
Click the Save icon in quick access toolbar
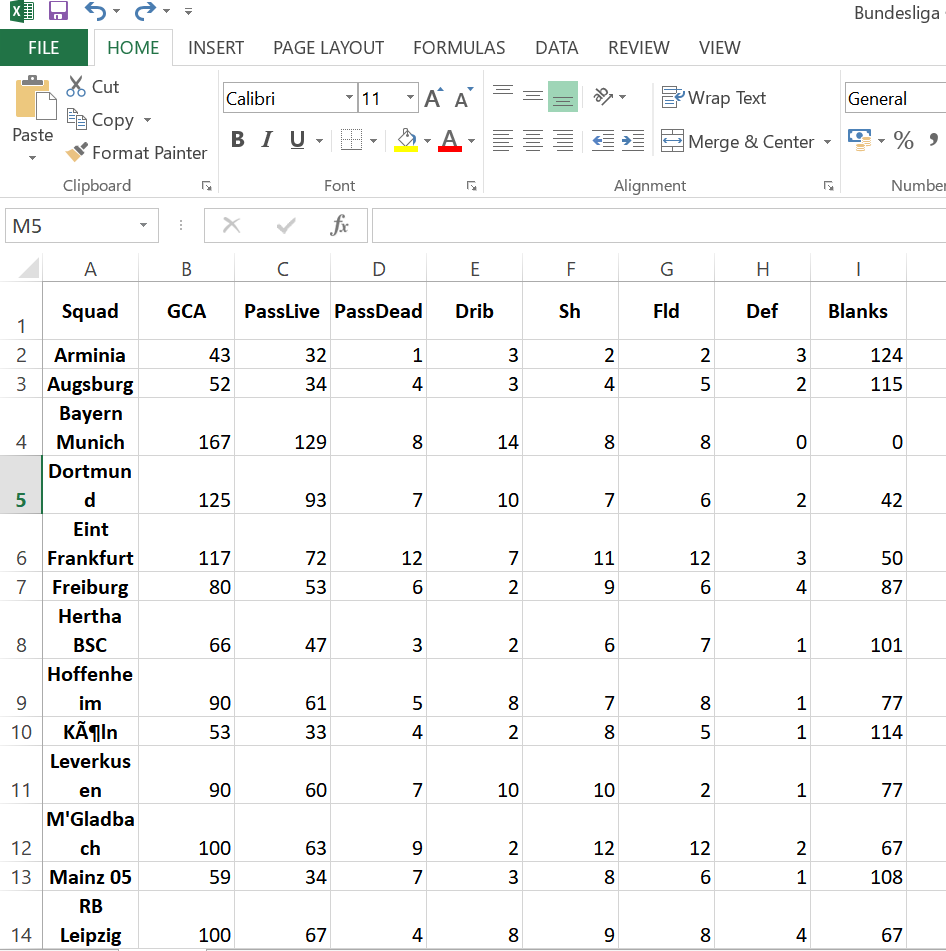click(x=58, y=11)
